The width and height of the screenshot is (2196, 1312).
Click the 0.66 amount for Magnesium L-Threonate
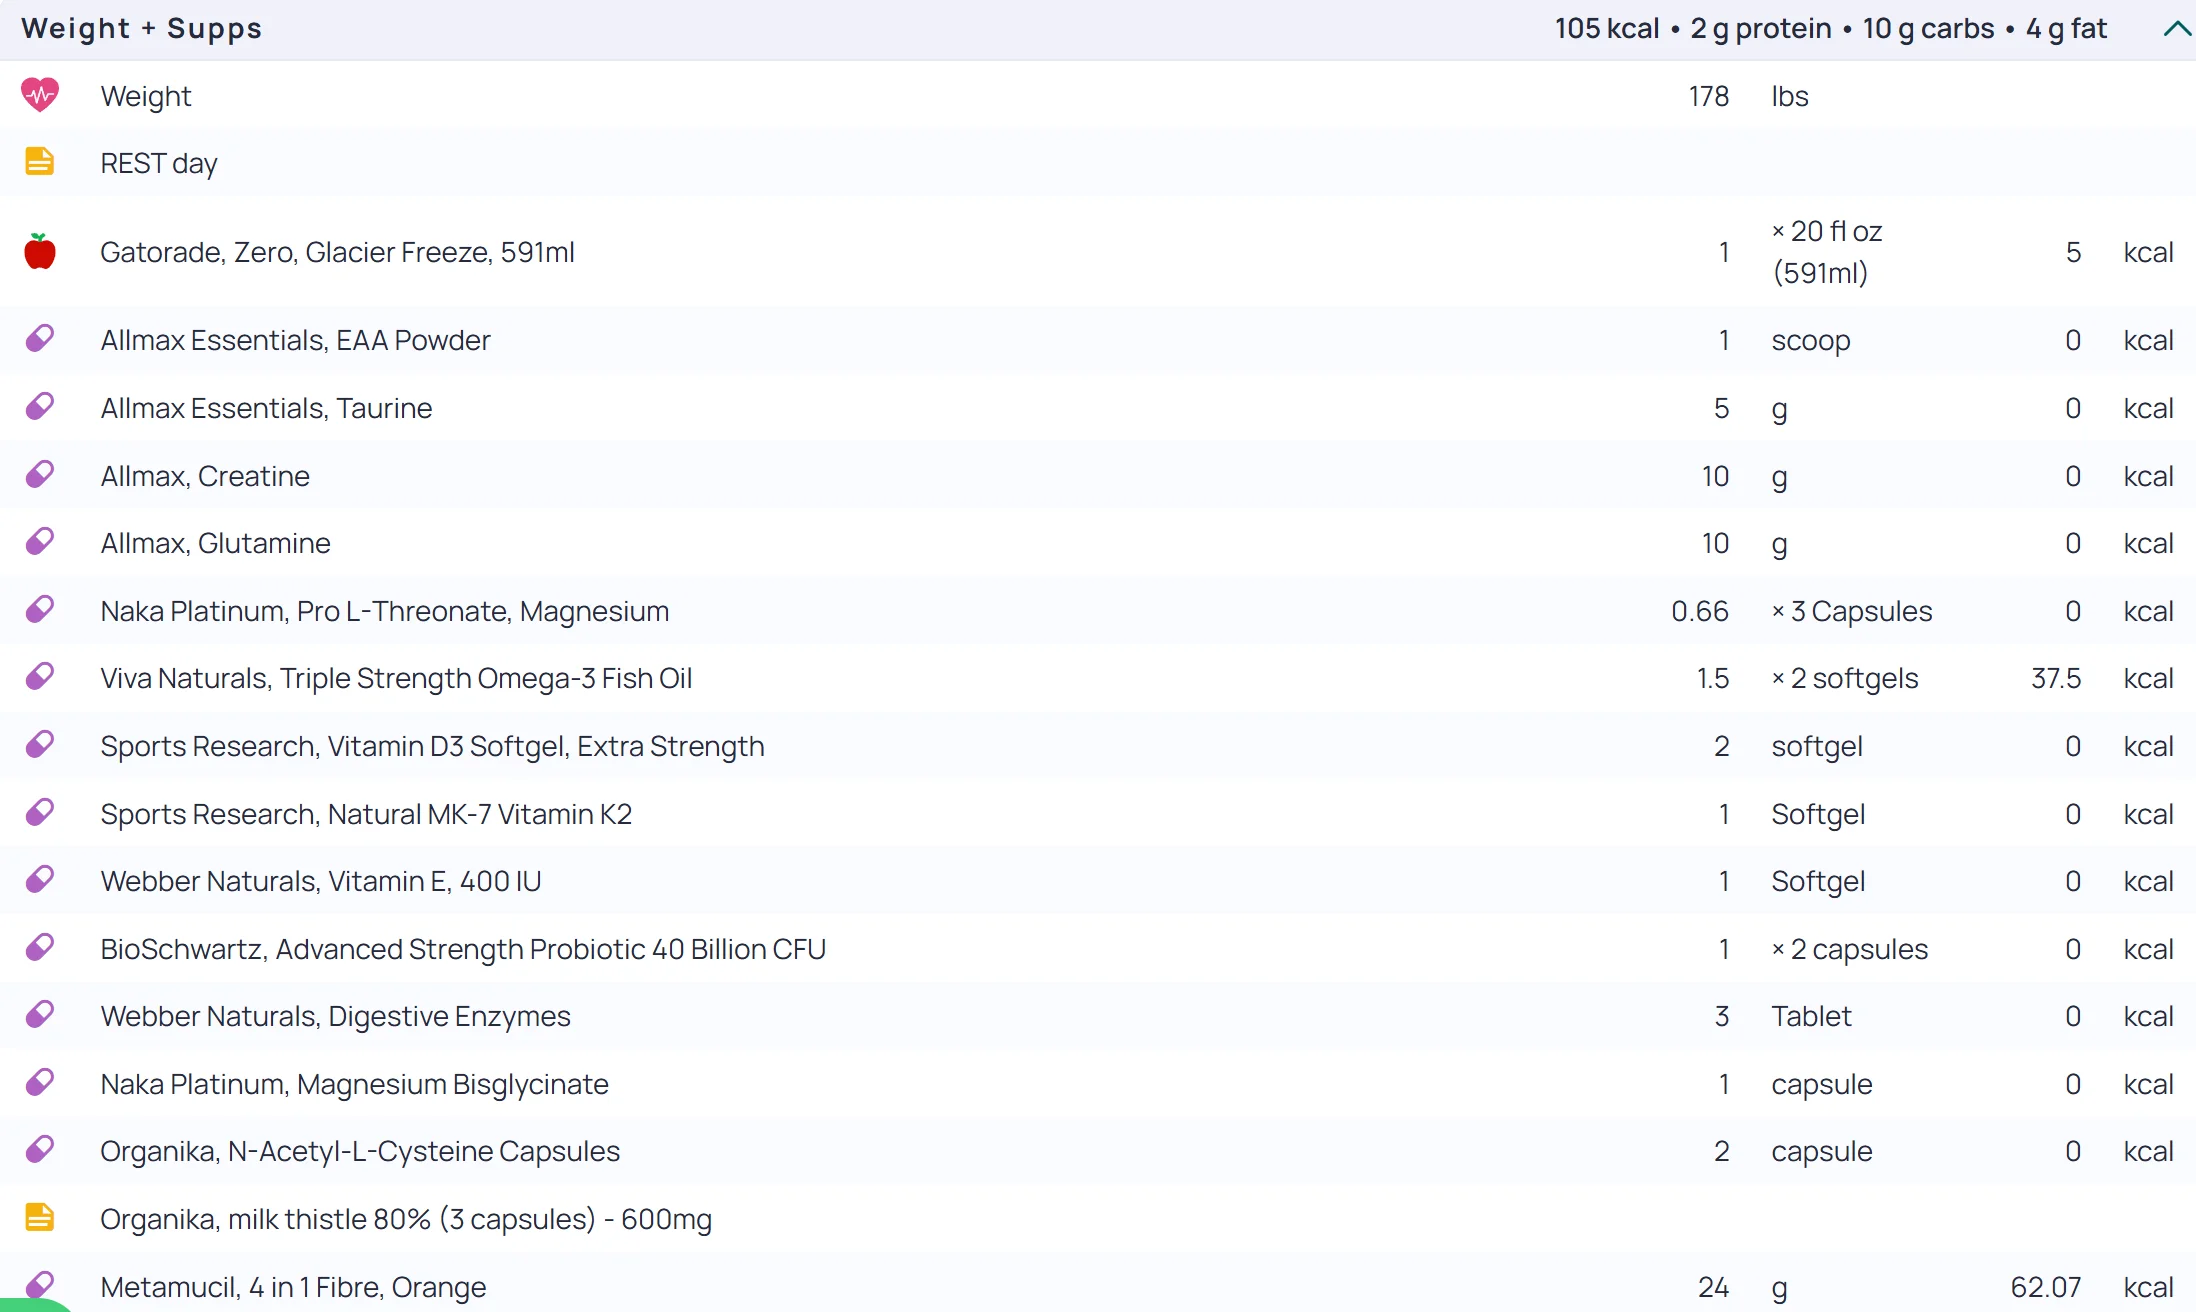1700,611
